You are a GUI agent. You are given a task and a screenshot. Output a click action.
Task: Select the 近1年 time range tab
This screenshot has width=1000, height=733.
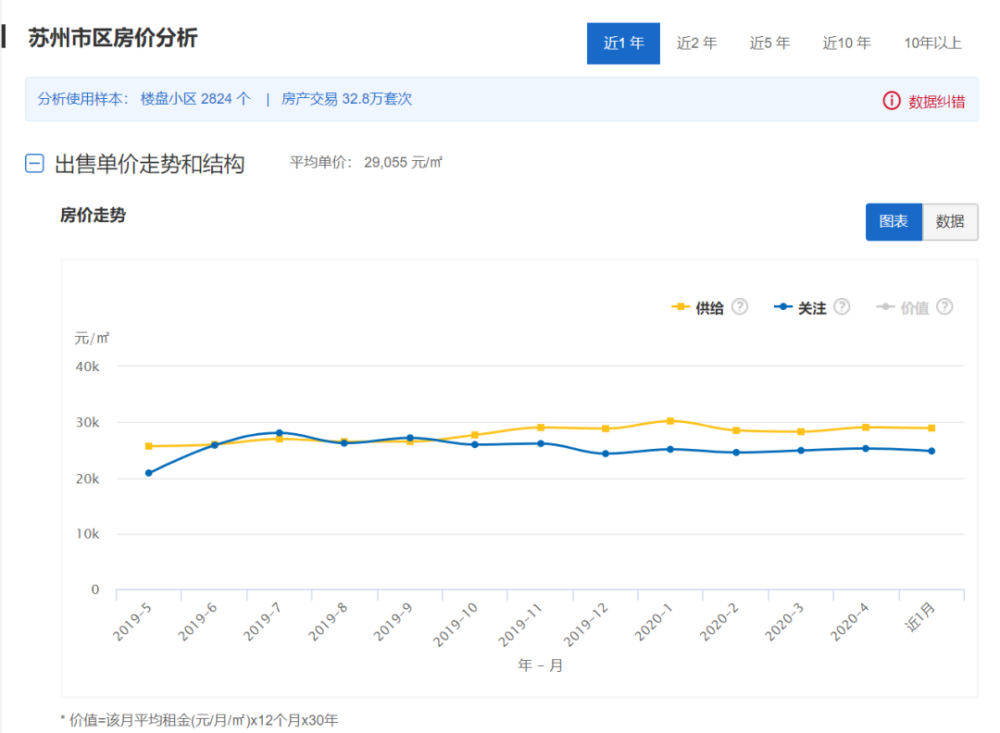(x=623, y=43)
